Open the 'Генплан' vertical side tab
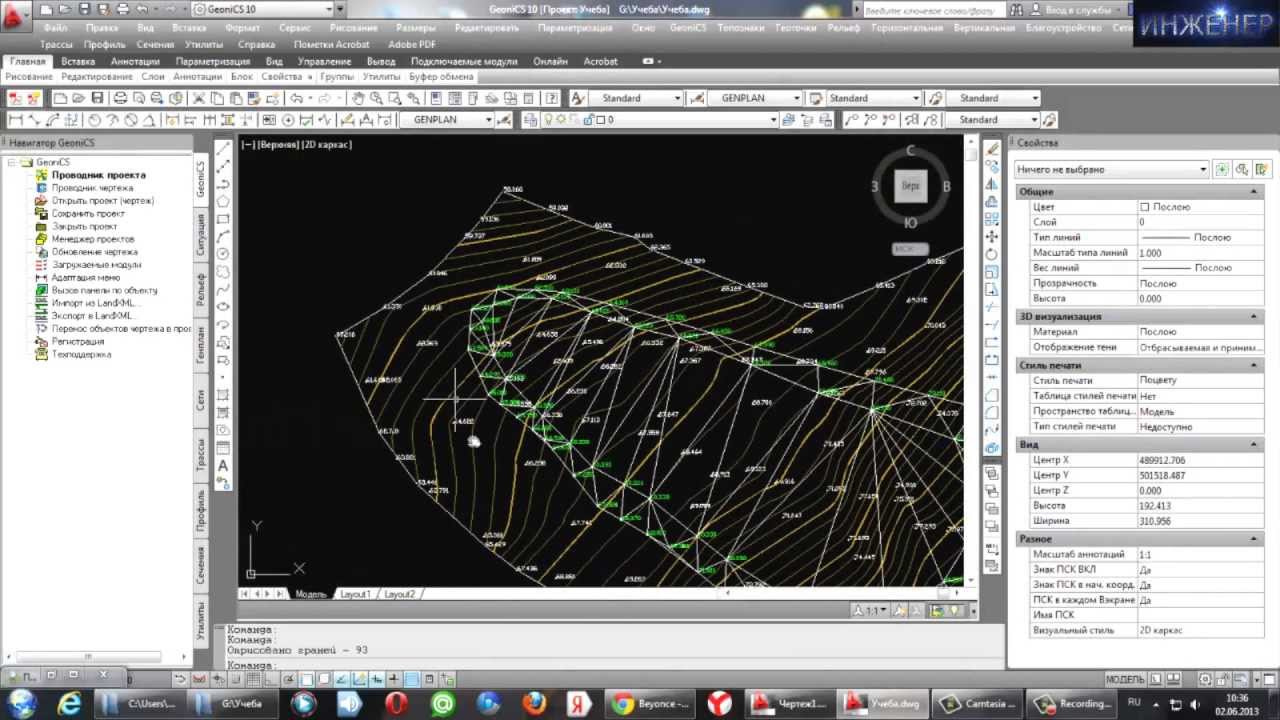This screenshot has height=720, width=1280. tap(201, 344)
